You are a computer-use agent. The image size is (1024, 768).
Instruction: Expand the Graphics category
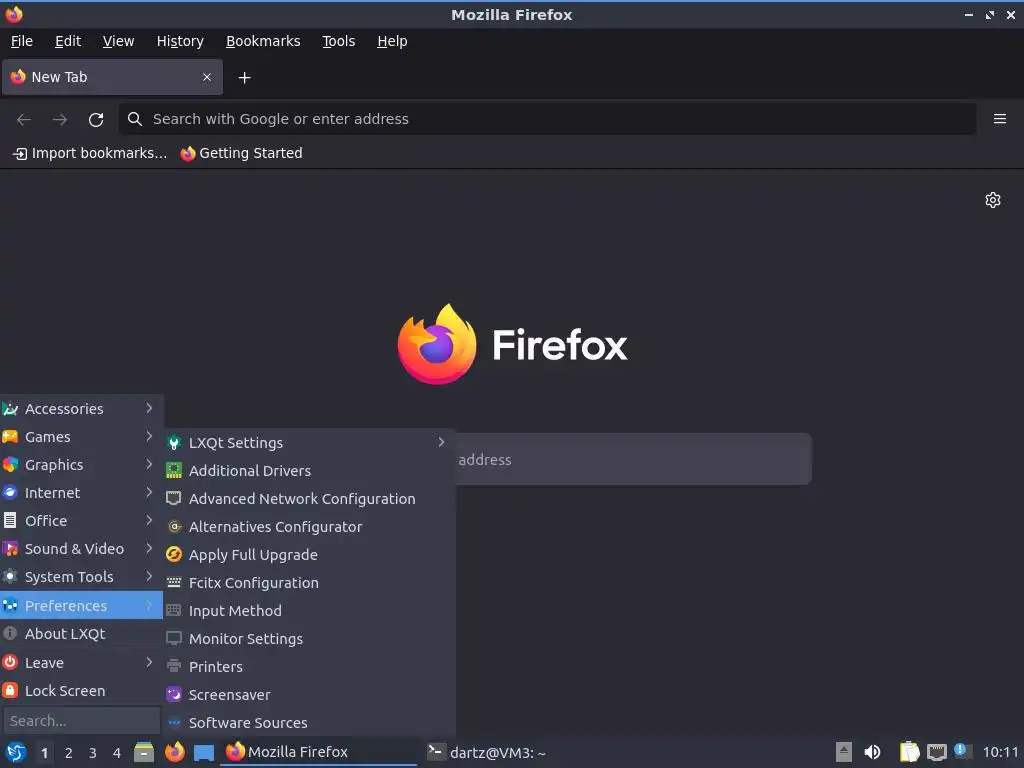(x=81, y=465)
